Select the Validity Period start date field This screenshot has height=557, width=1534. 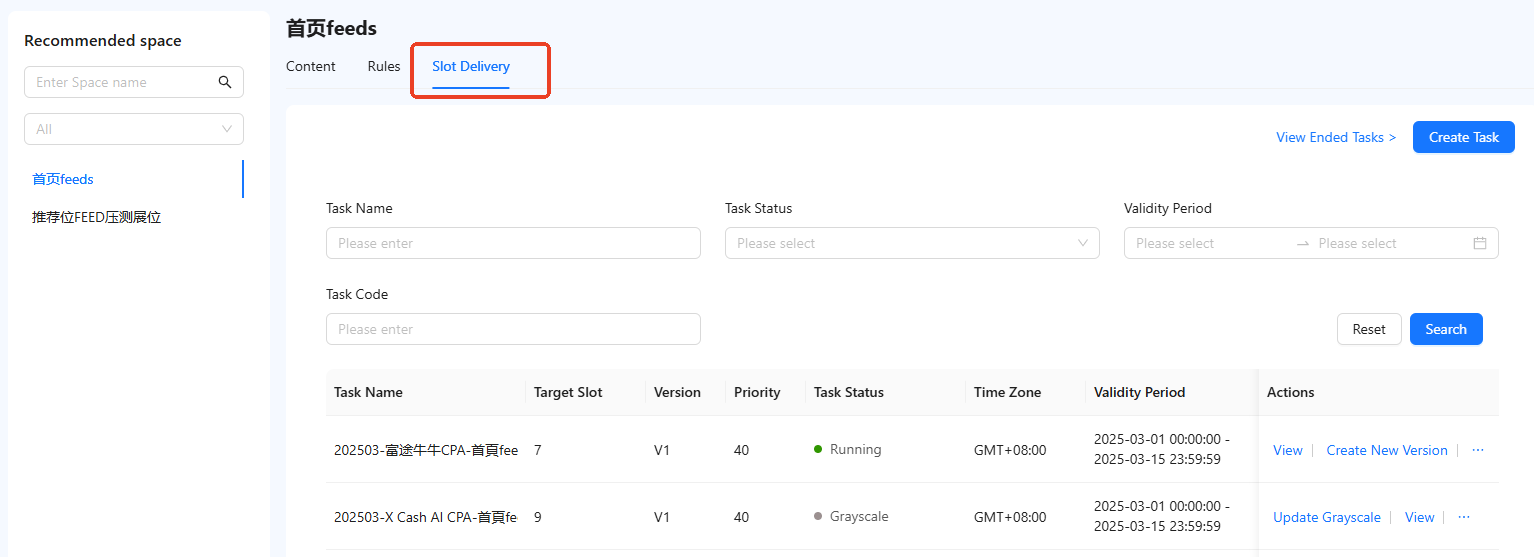coord(1208,243)
